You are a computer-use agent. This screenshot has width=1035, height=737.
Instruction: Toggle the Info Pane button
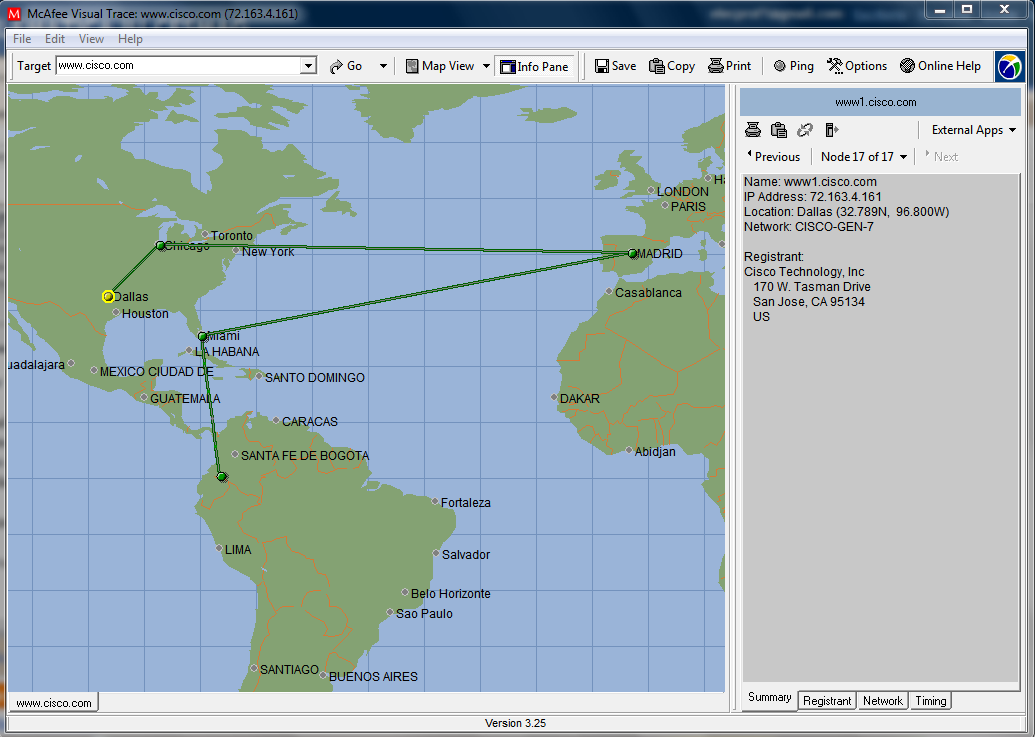[534, 66]
